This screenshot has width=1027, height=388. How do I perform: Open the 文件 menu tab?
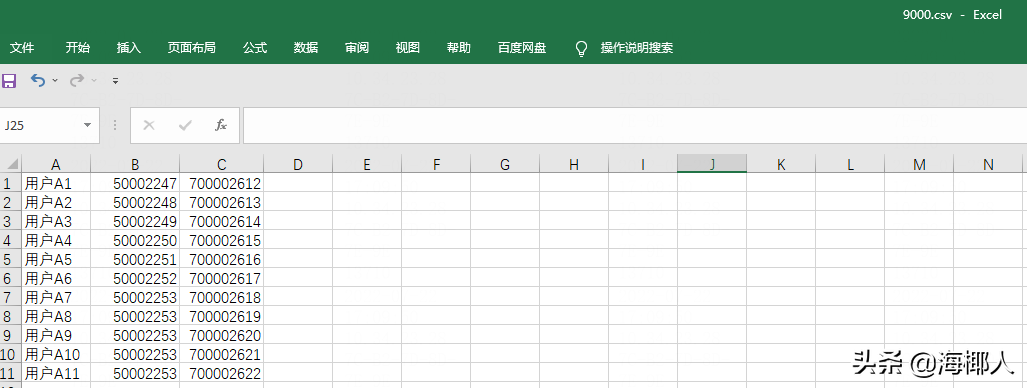[x=22, y=48]
